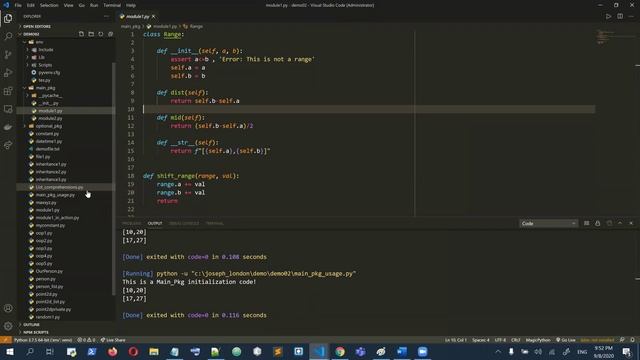
Task: Expand the __pycache__ folder
Action: click(x=51, y=96)
